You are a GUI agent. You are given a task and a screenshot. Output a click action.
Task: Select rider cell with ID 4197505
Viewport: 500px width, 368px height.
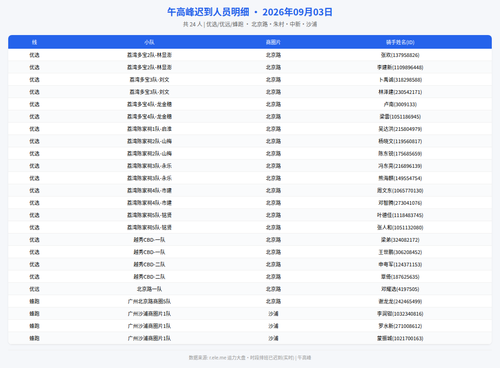(400, 289)
